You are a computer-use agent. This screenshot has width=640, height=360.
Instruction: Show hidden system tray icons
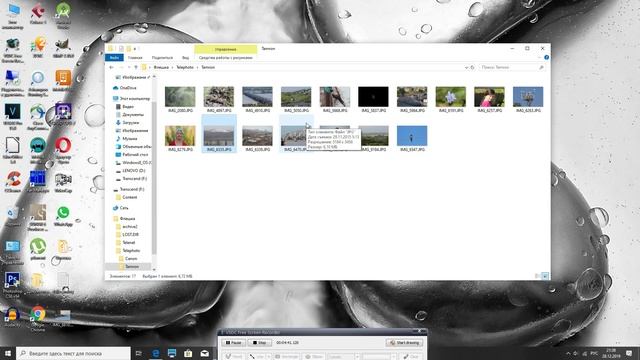pyautogui.click(x=568, y=353)
